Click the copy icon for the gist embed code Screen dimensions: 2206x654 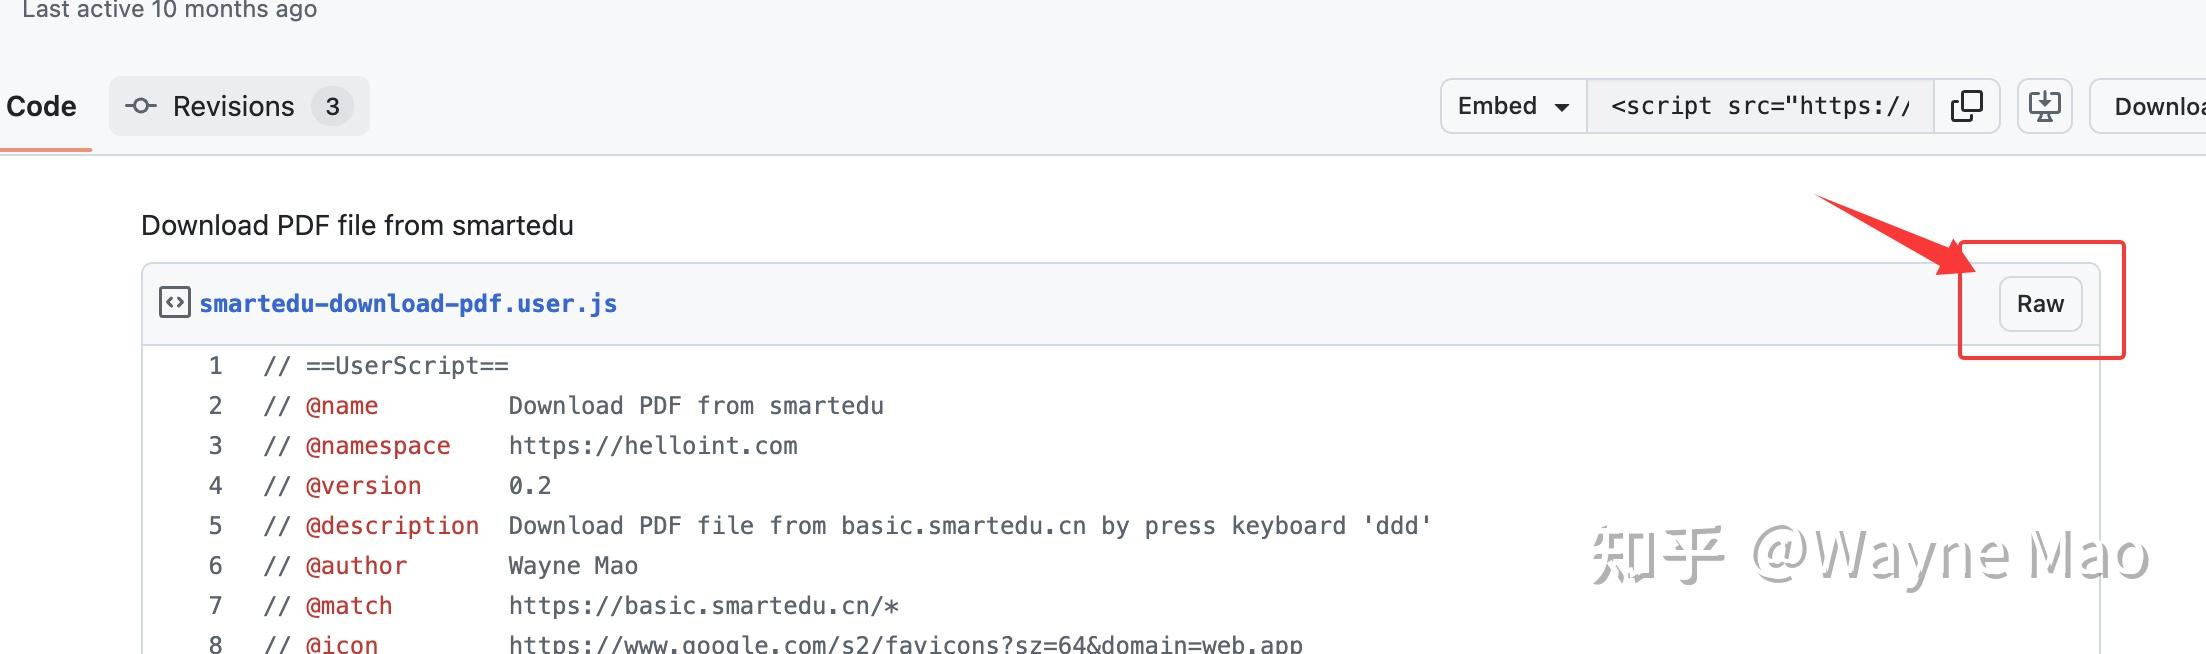pos(1968,105)
